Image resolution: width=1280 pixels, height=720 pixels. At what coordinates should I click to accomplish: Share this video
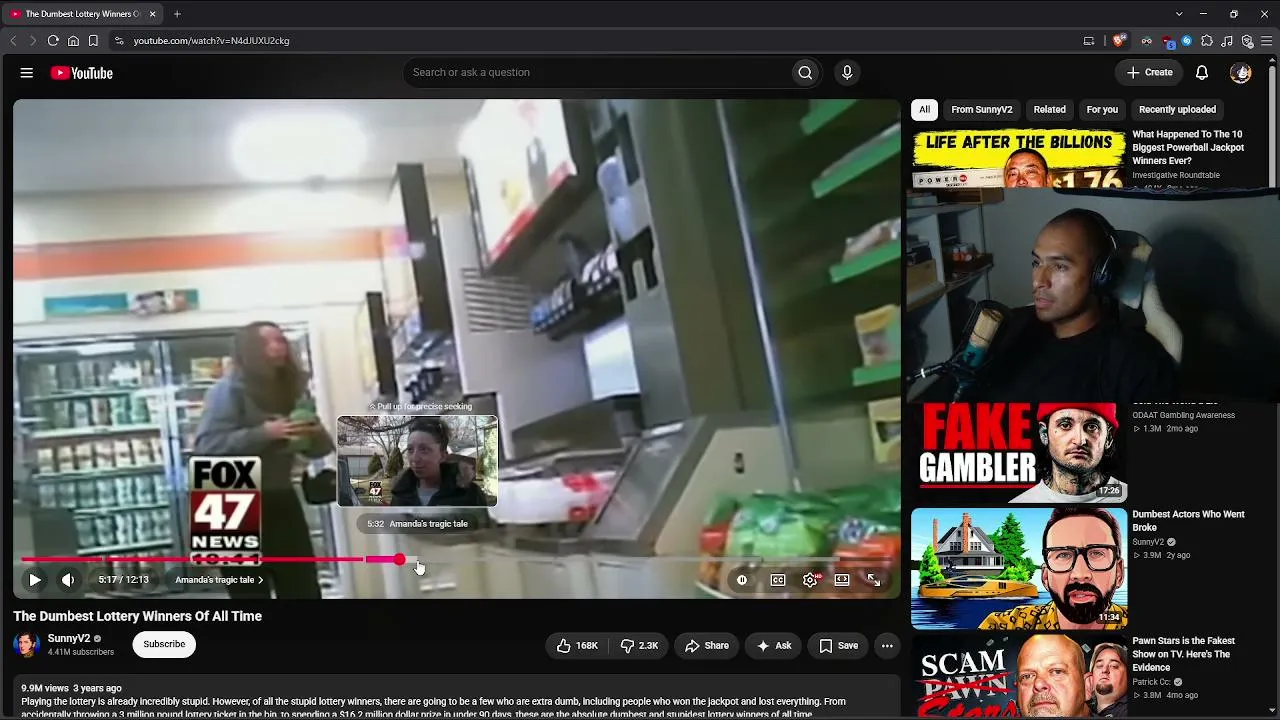click(706, 646)
